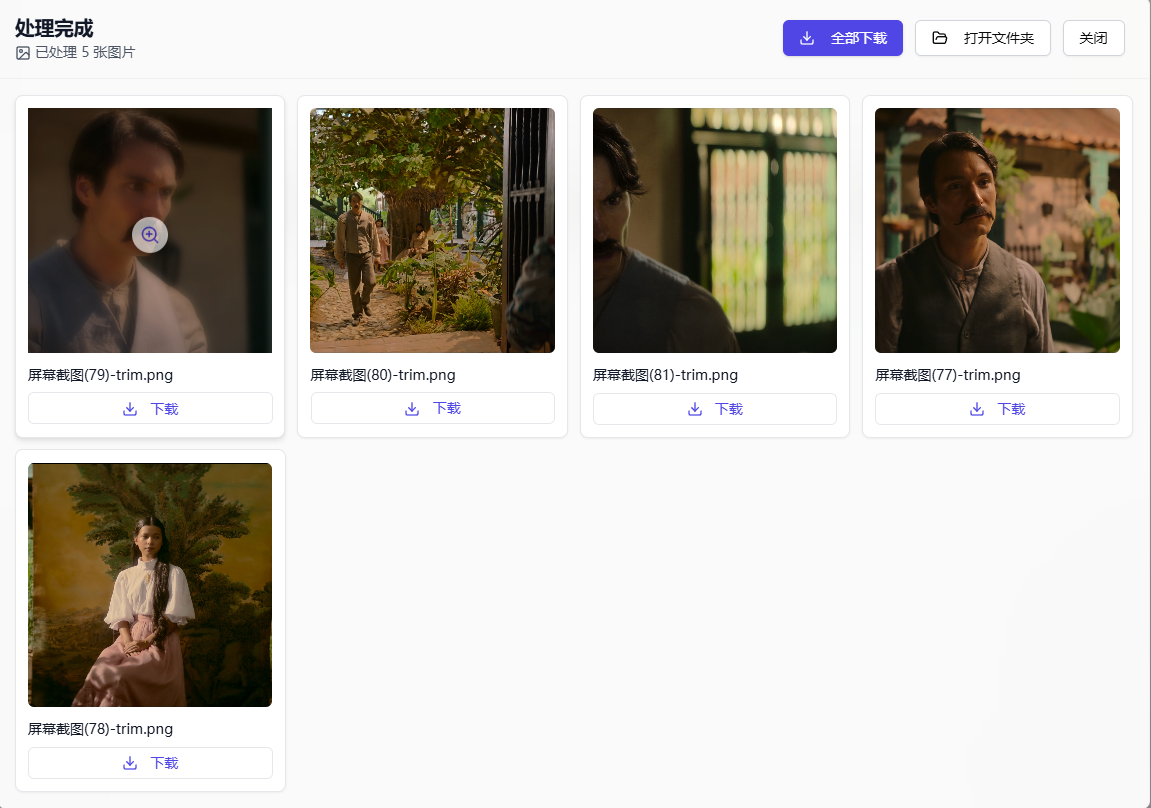Click download icon under 屏幕截图(77)-trim.png
Viewport: 1151px width, 808px height.
pyautogui.click(x=977, y=409)
